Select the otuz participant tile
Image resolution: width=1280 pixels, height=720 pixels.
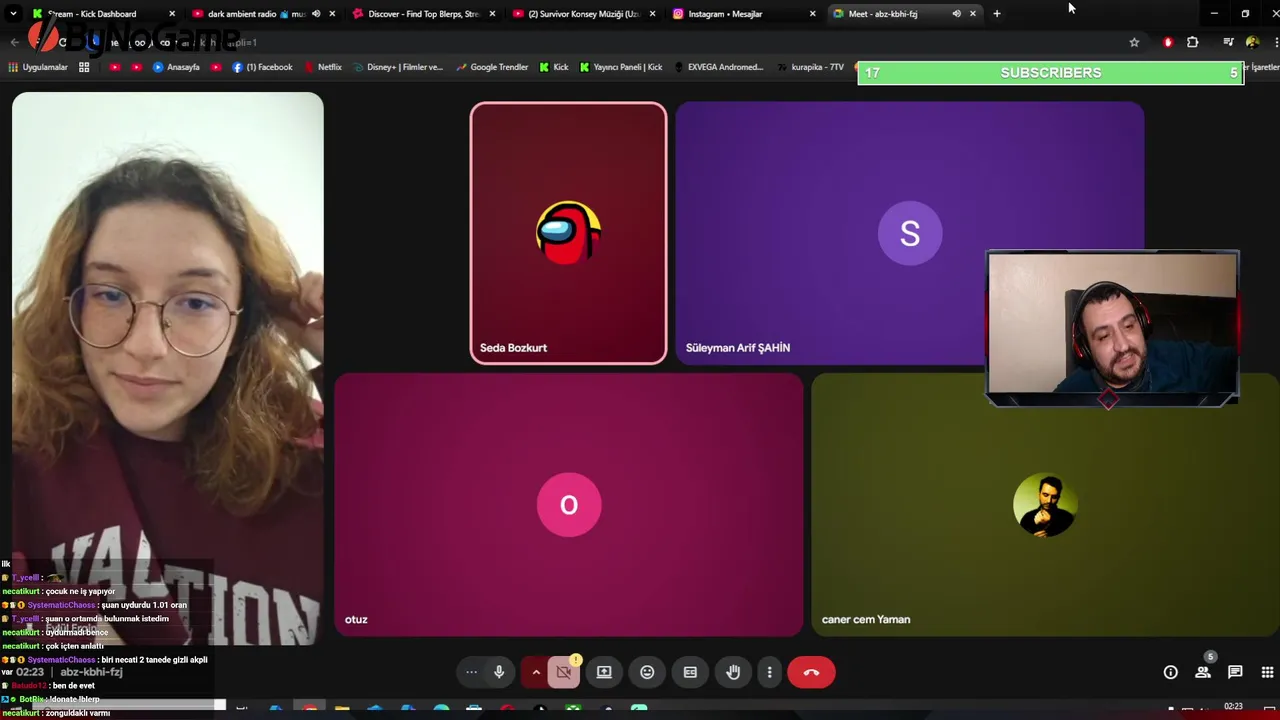568,505
